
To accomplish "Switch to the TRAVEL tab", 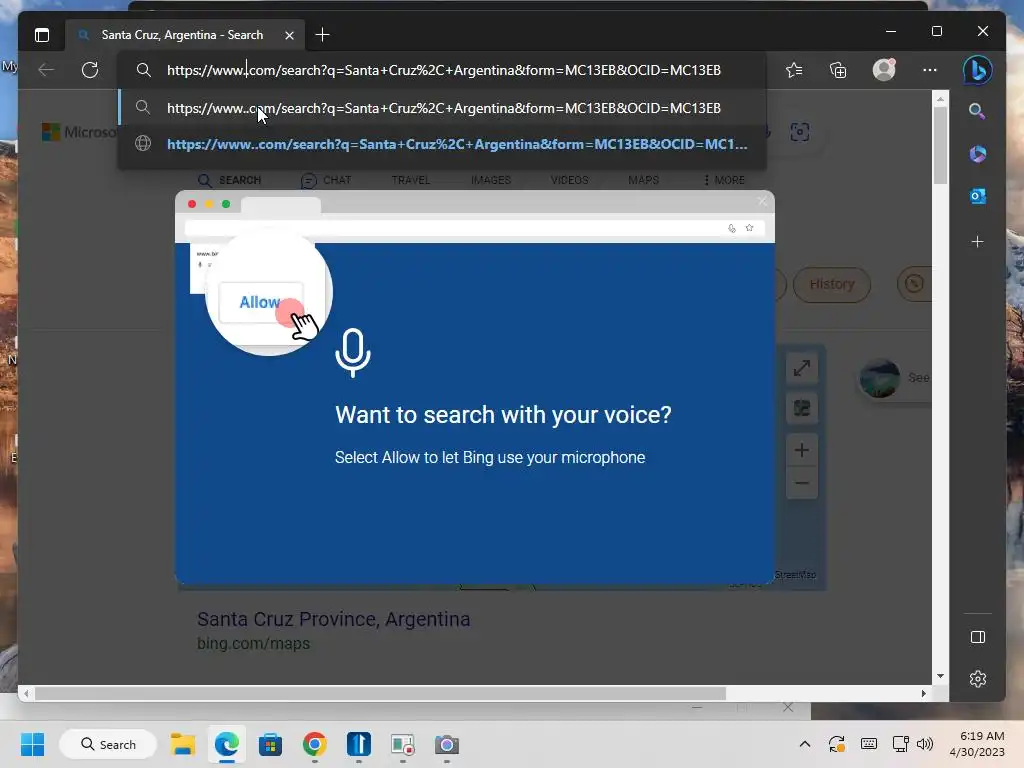I will [411, 180].
